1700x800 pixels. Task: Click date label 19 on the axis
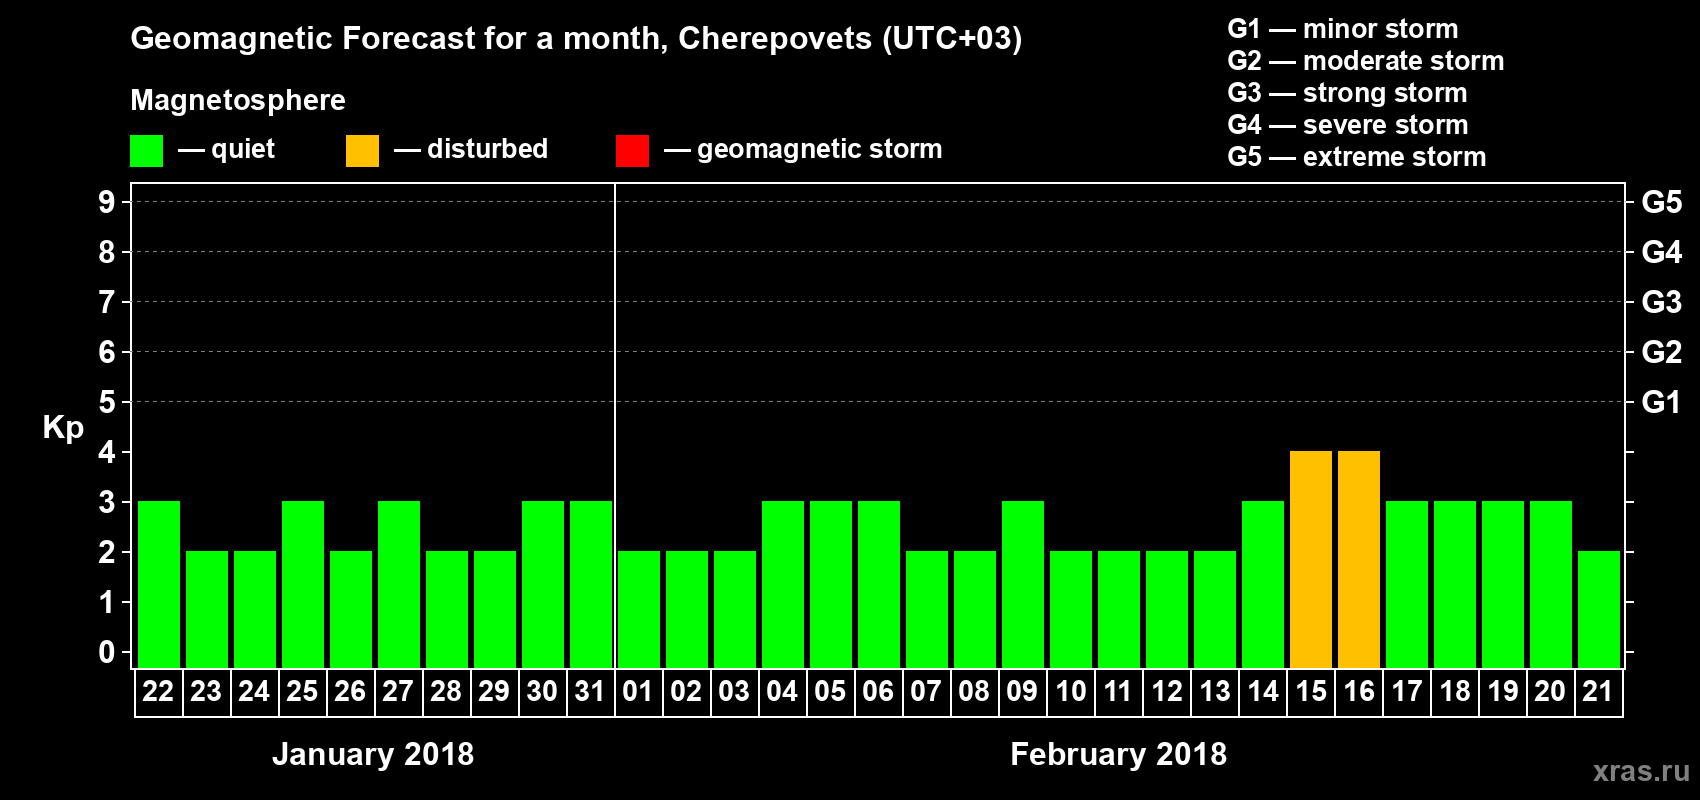click(1502, 691)
